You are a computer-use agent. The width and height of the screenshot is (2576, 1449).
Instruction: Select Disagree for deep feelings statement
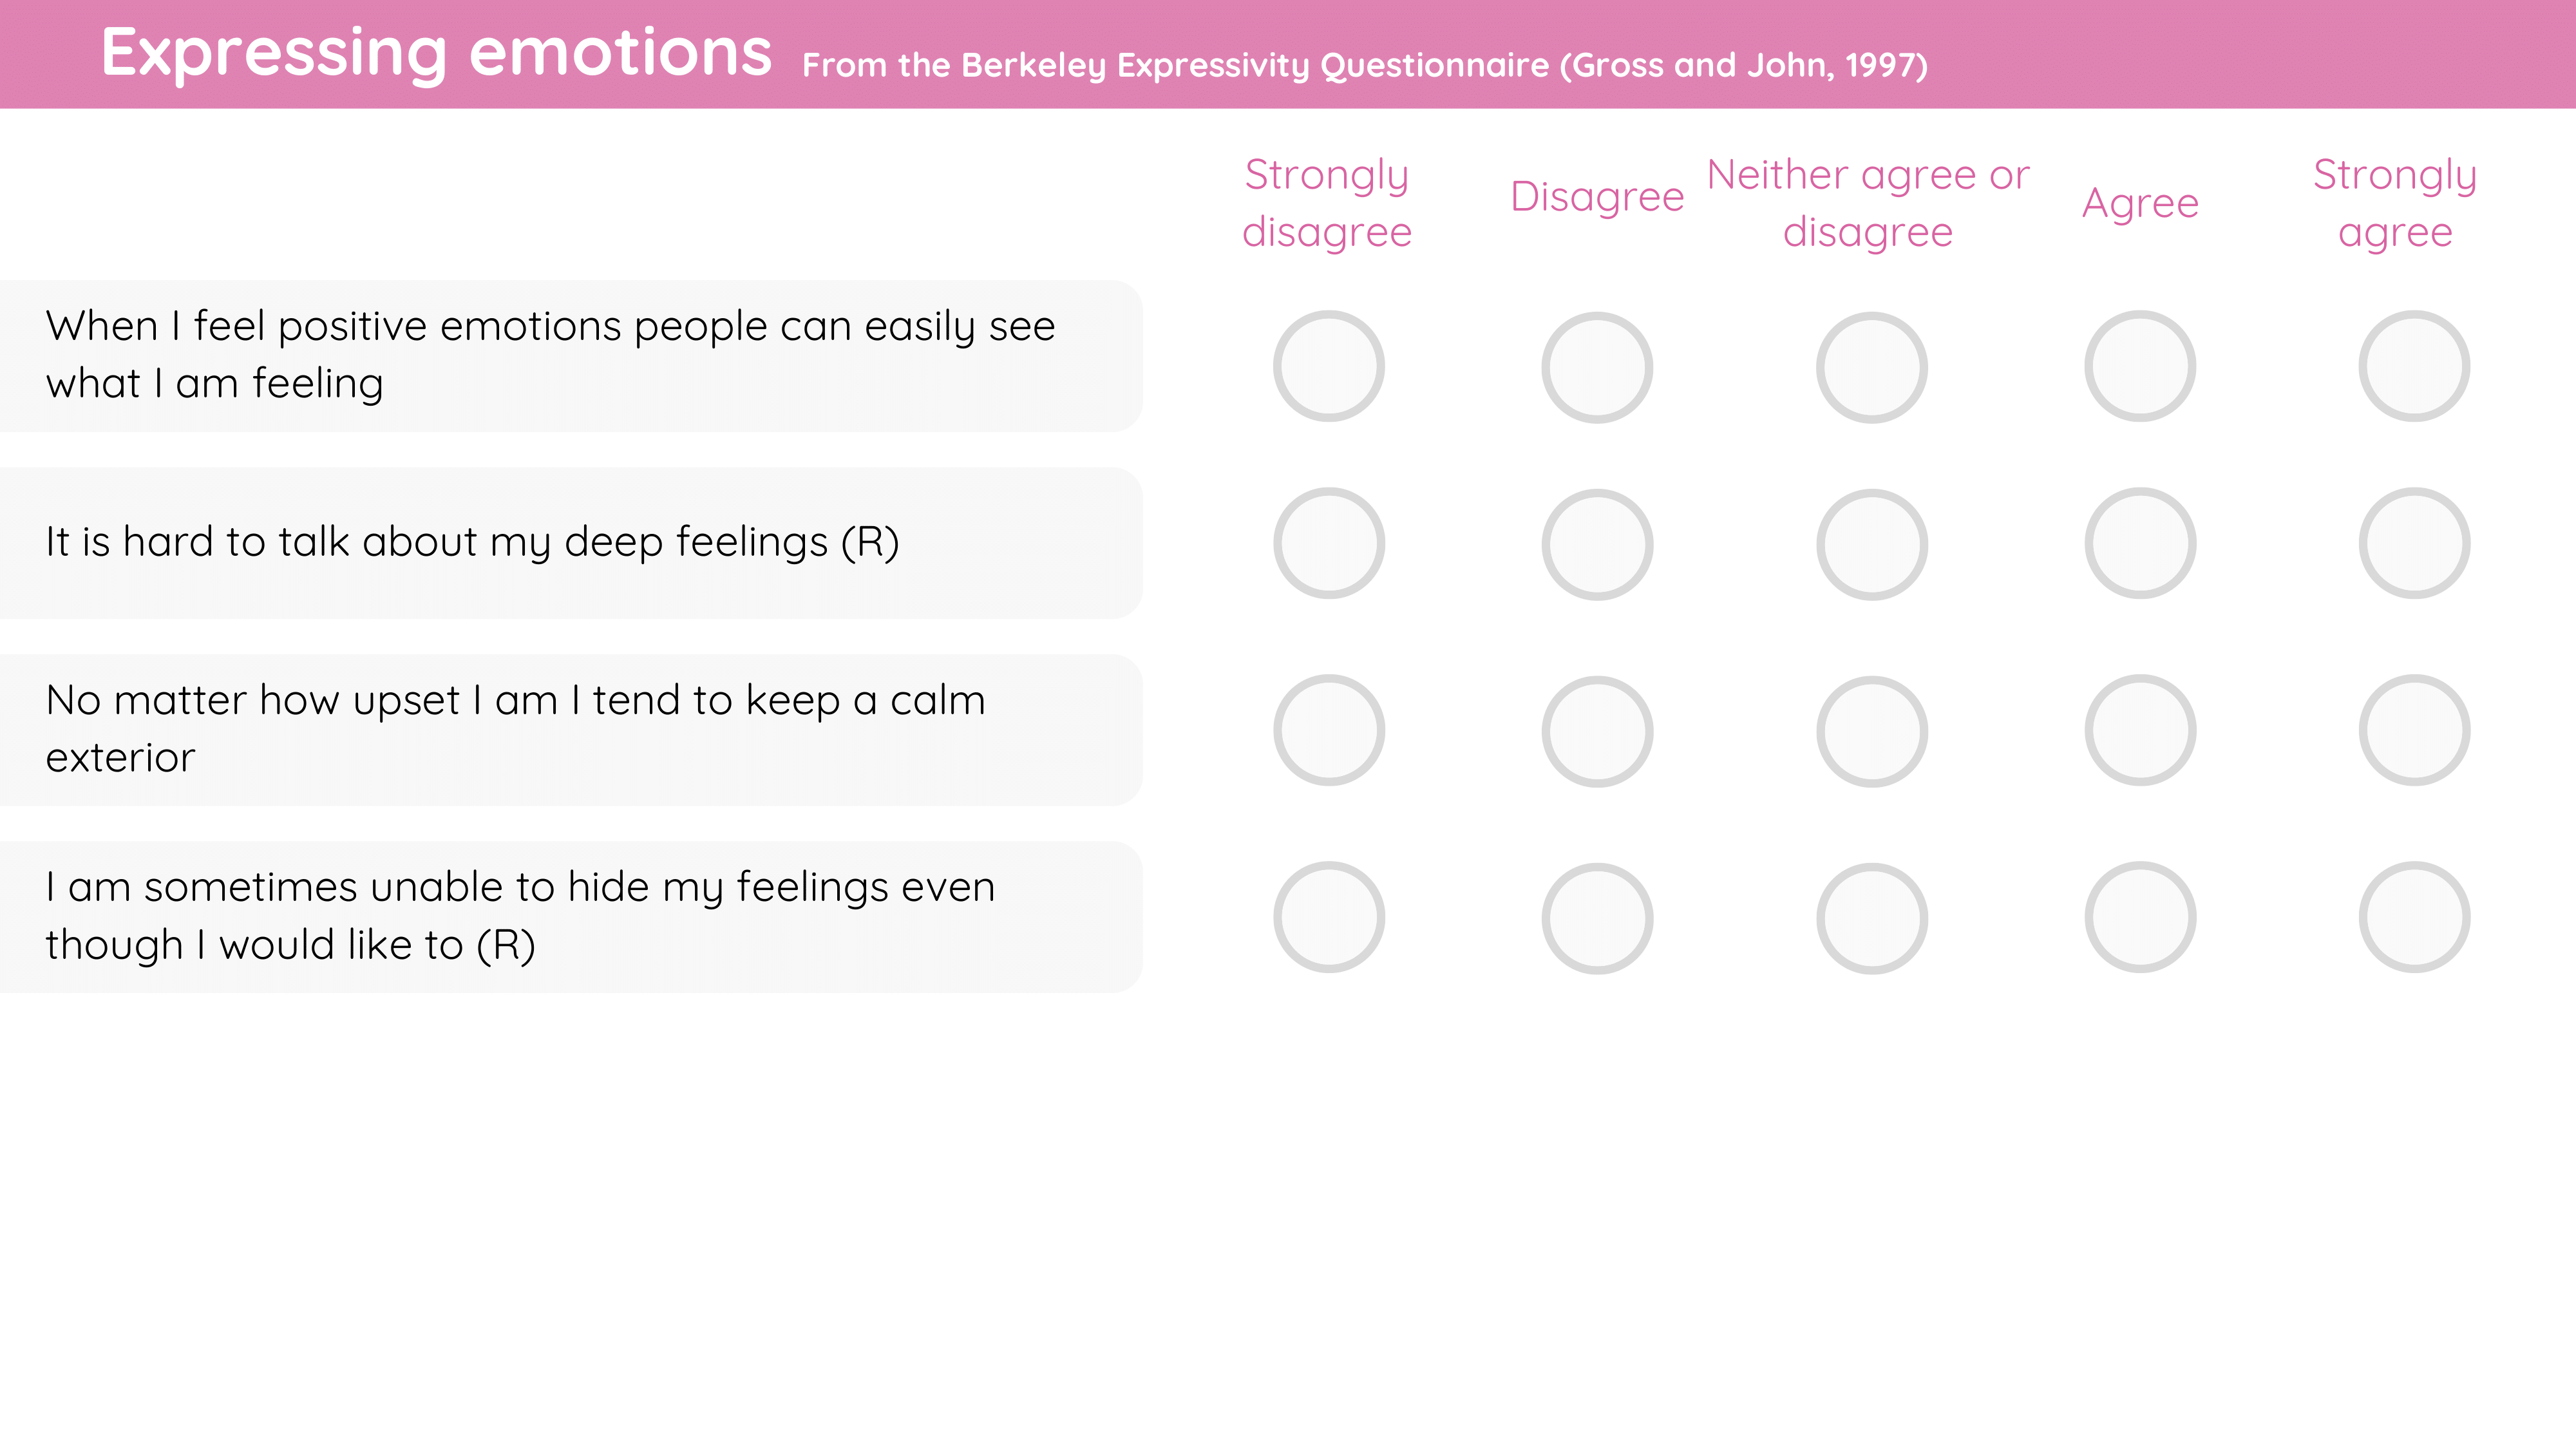coord(1597,544)
